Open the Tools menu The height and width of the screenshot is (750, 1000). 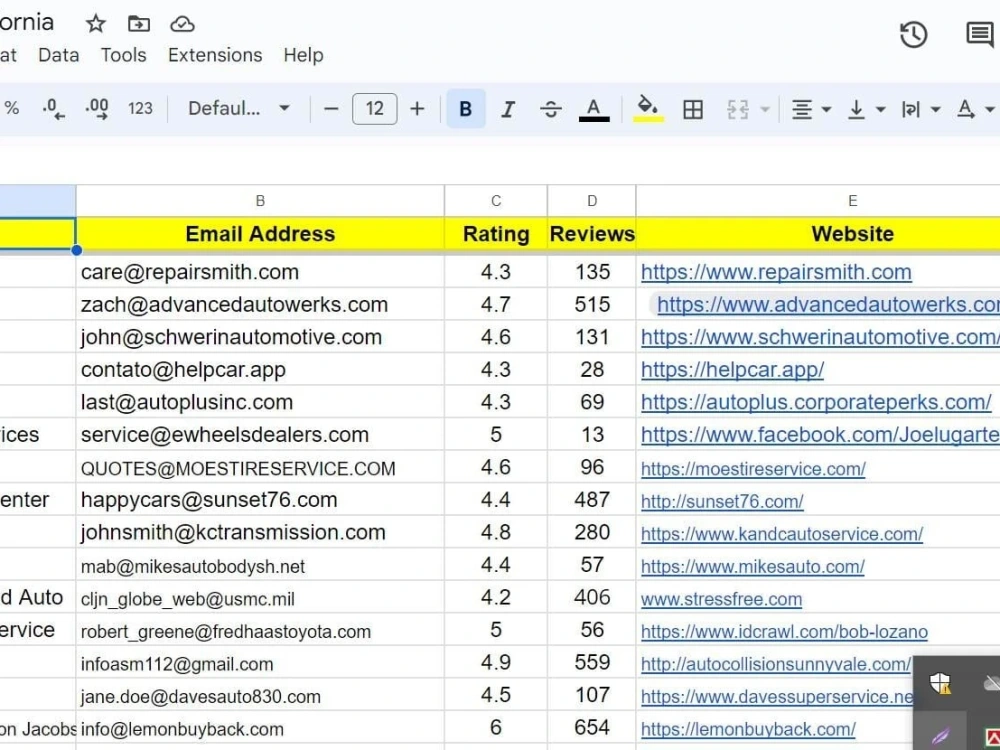coord(122,55)
